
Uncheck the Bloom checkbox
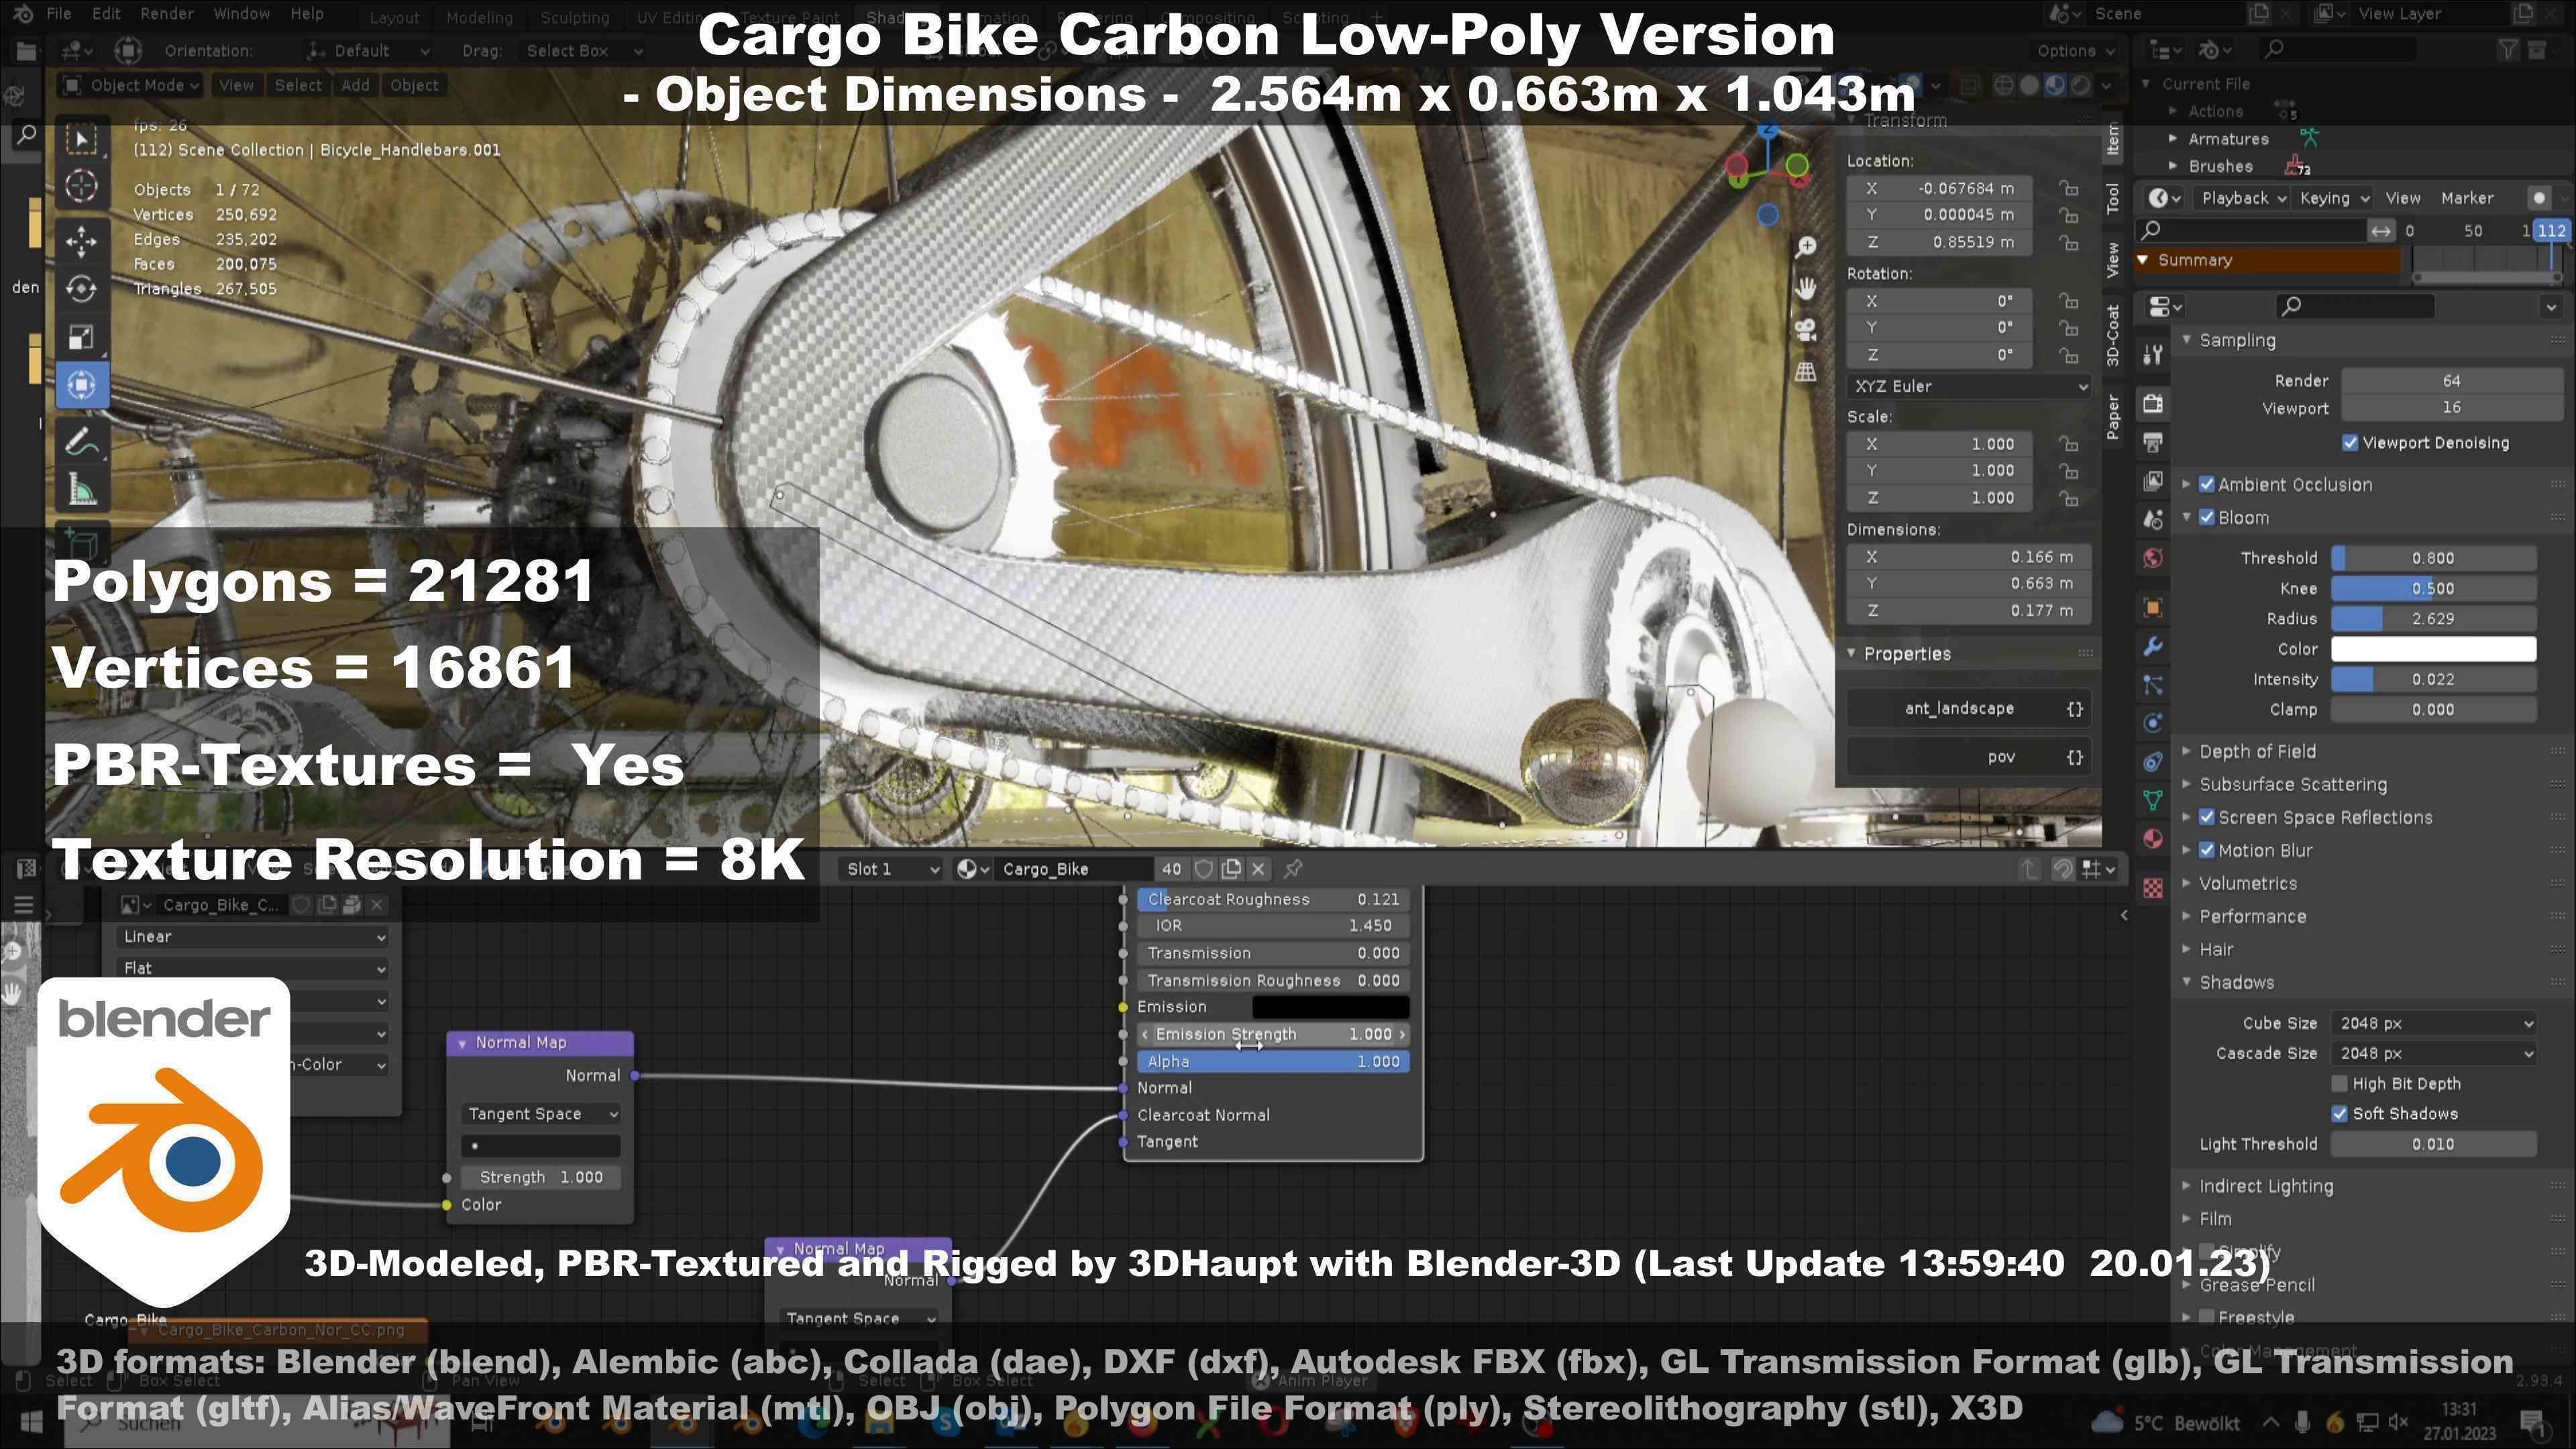tap(2207, 517)
